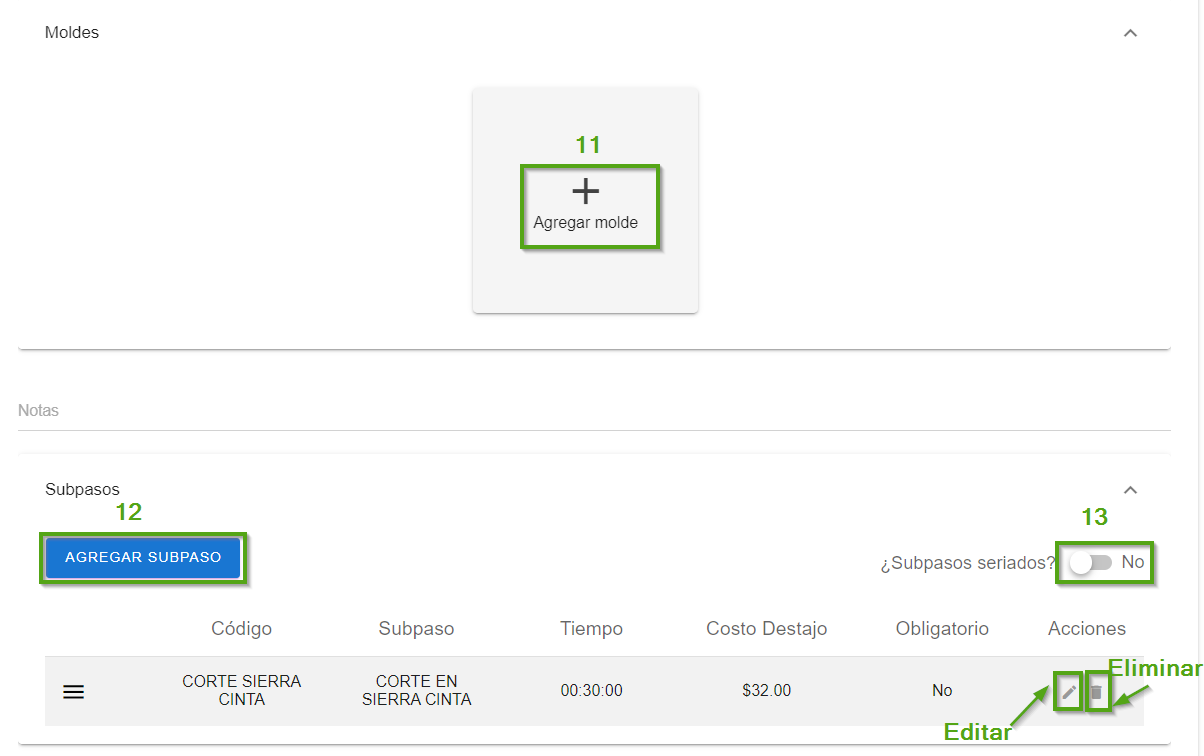Image resolution: width=1204 pixels, height=756 pixels.
Task: Click the Tiempo column header
Action: [591, 629]
